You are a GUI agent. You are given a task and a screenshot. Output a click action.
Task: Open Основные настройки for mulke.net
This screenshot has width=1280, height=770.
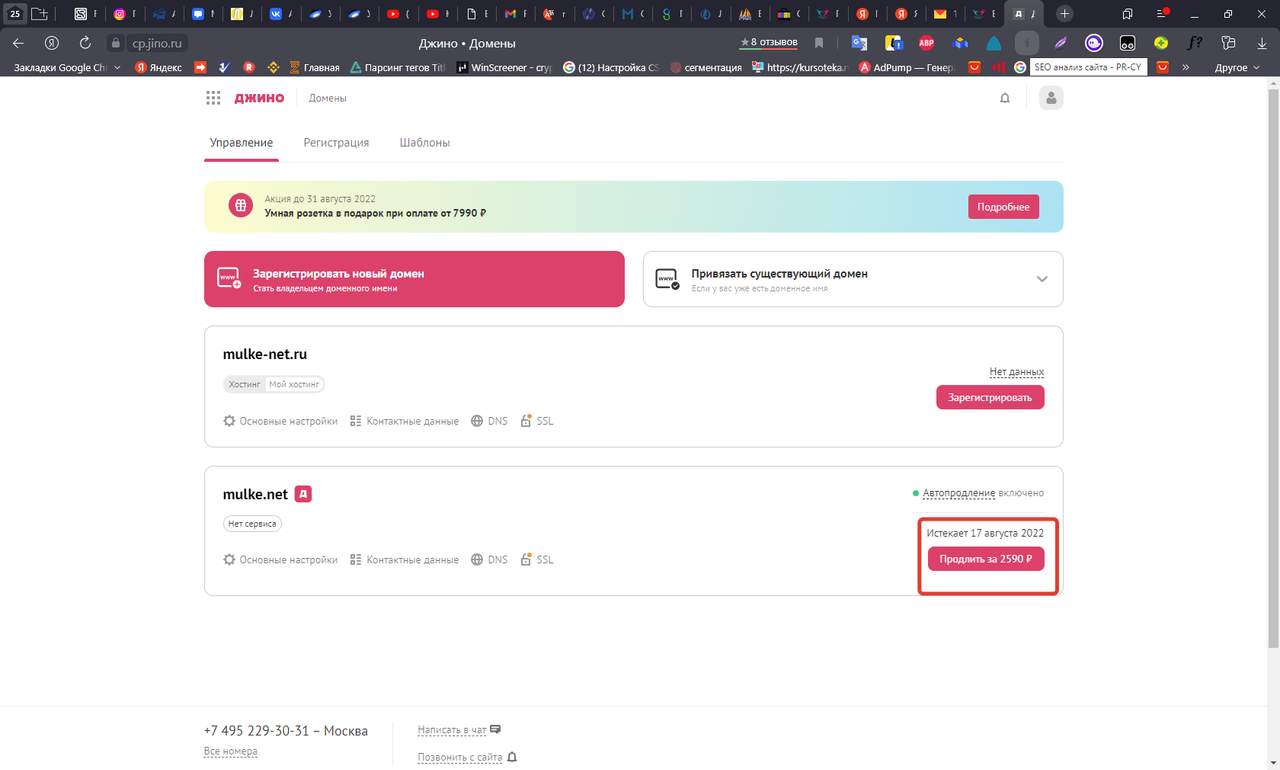[280, 560]
